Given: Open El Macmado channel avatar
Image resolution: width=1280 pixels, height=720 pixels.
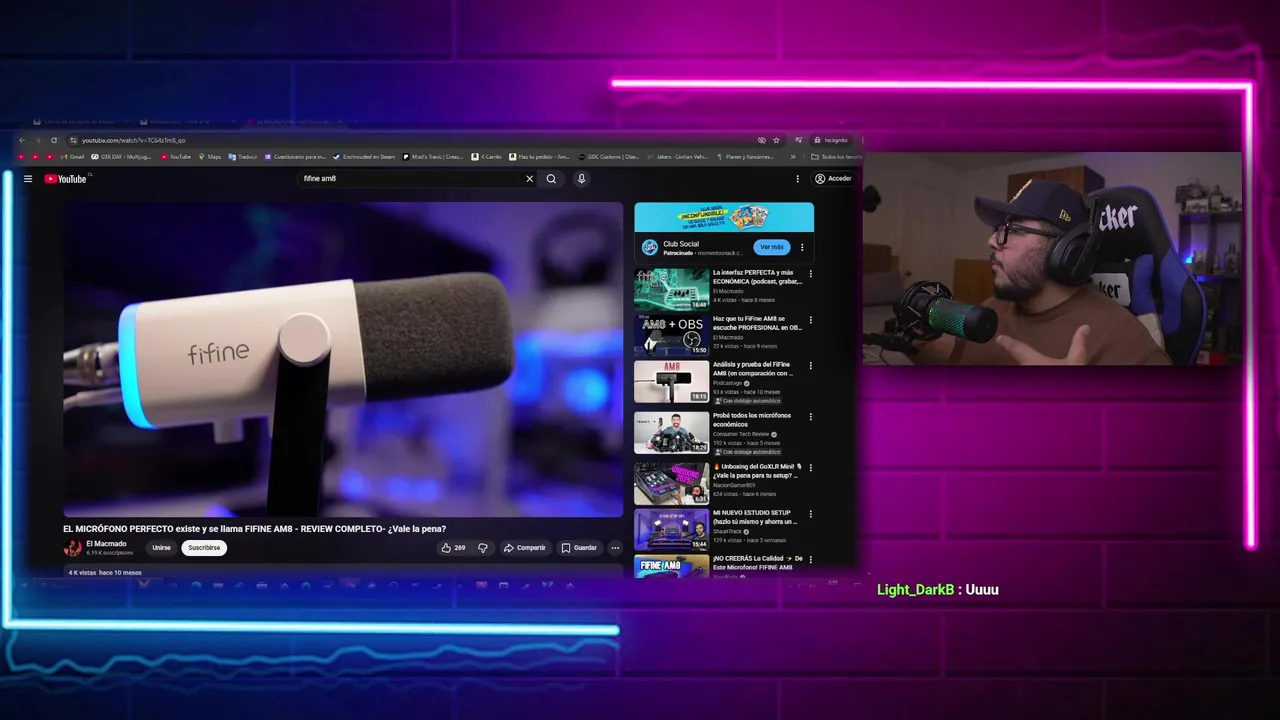Looking at the screenshot, I should point(73,548).
